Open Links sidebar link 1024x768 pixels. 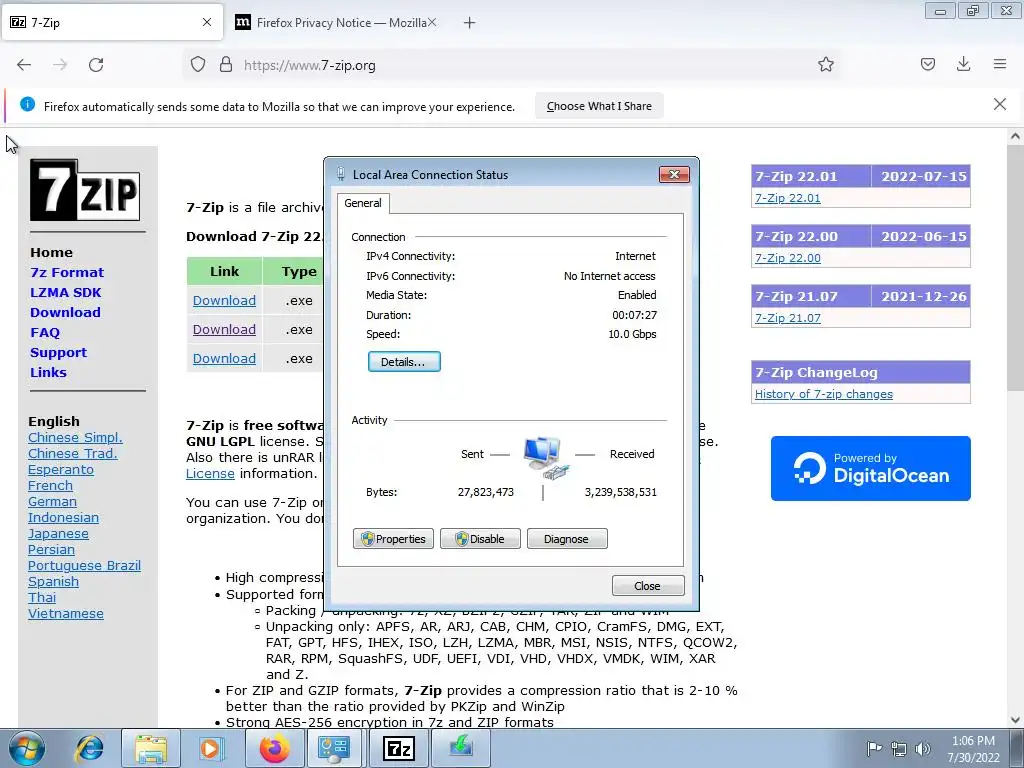(x=48, y=372)
